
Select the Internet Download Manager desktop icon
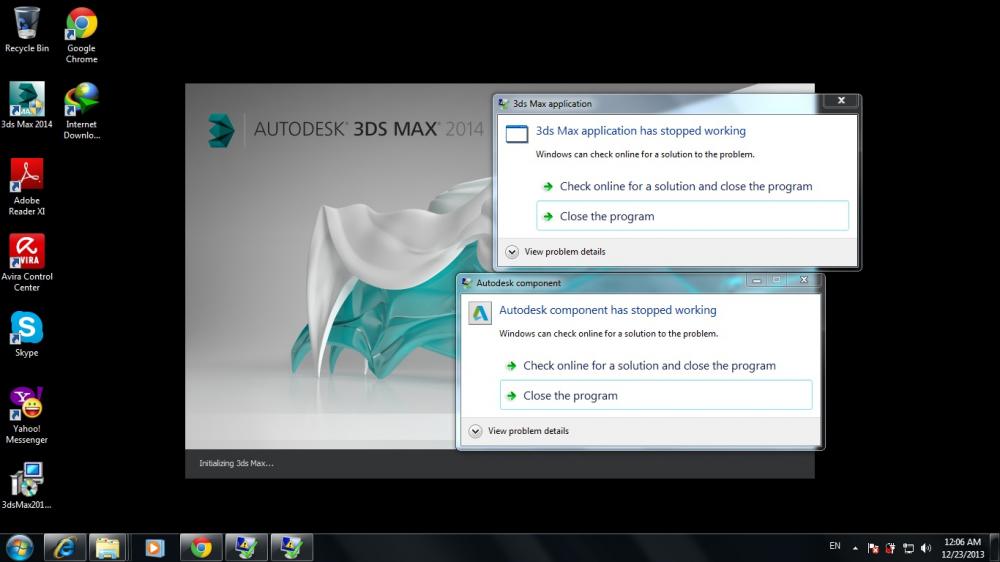click(82, 110)
